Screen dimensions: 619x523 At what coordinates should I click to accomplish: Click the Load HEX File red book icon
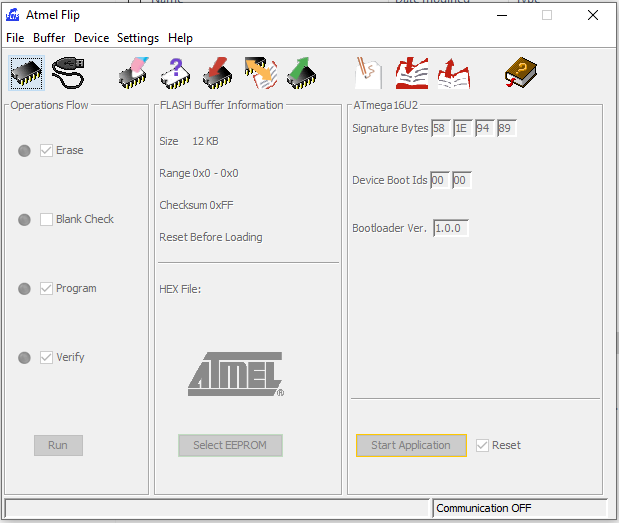(412, 73)
